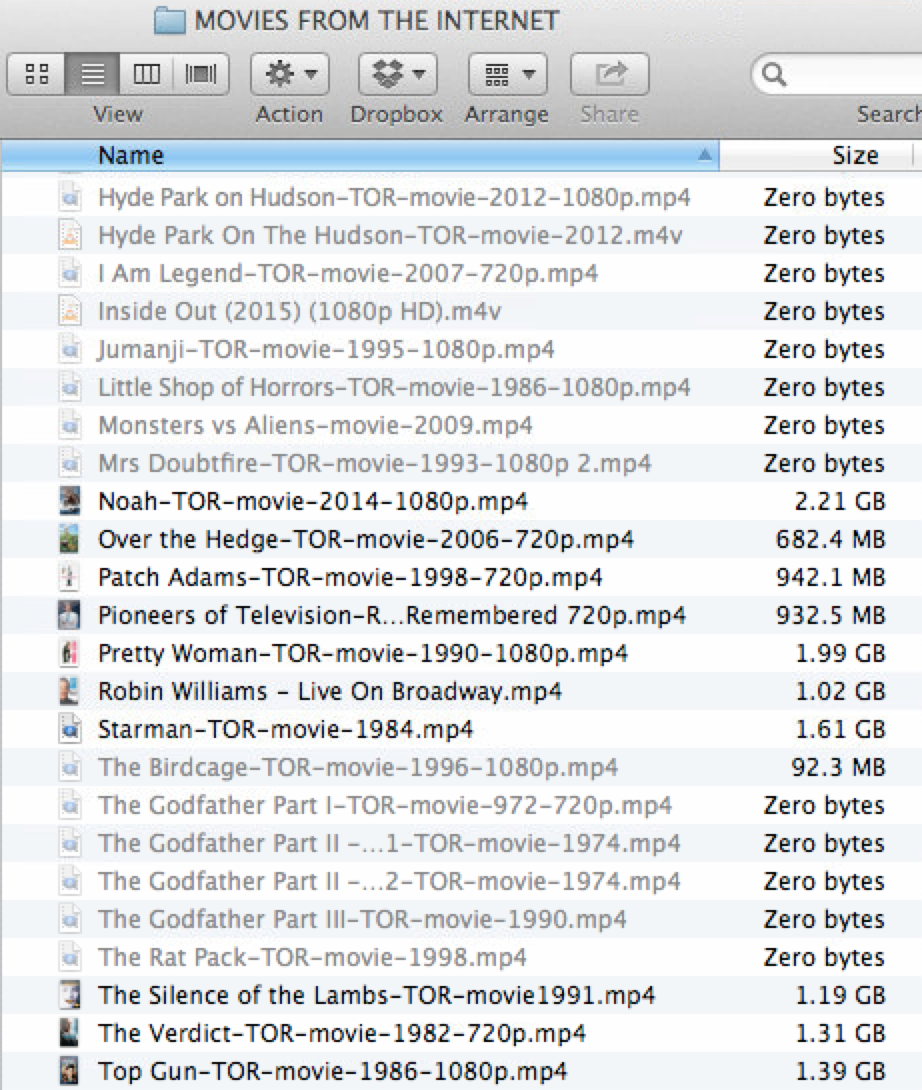This screenshot has width=922, height=1090.
Task: Select the Pioneers of Television file icon
Action: click(x=70, y=615)
